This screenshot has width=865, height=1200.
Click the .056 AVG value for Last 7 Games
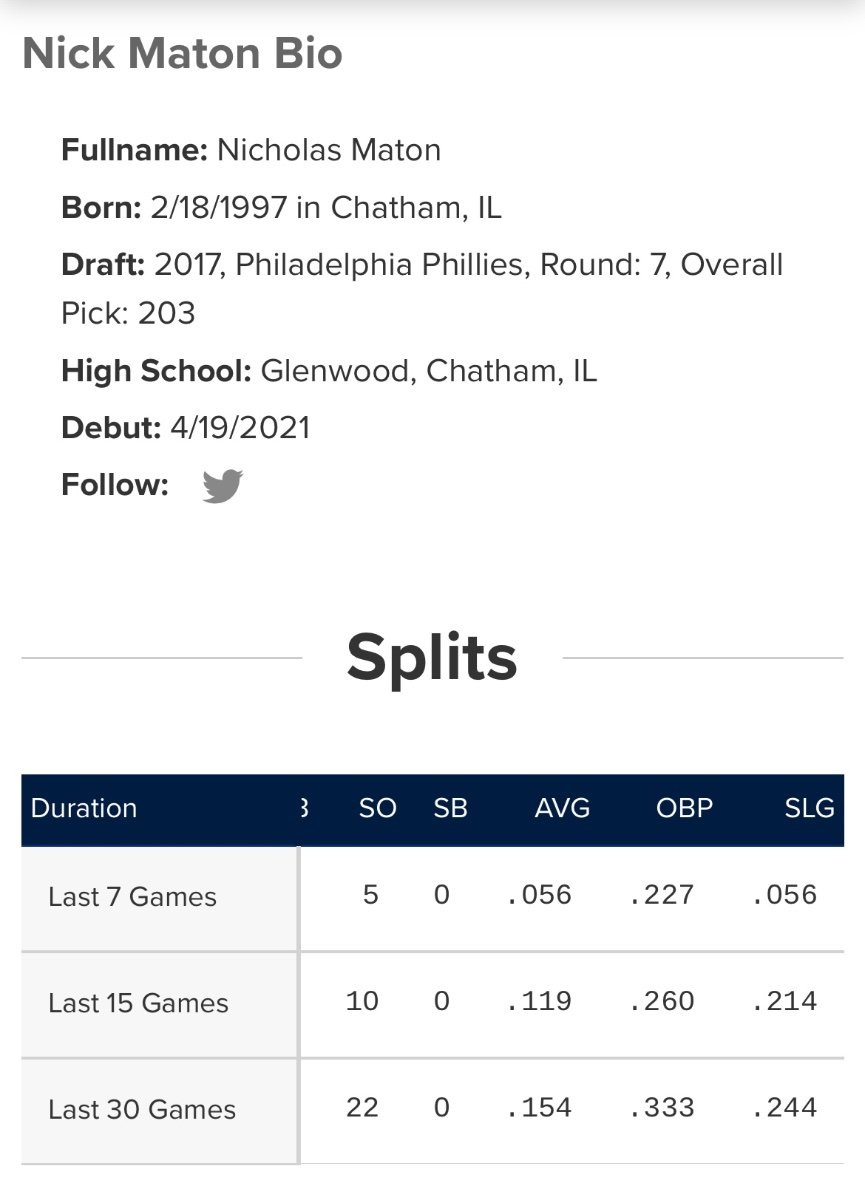click(x=539, y=894)
